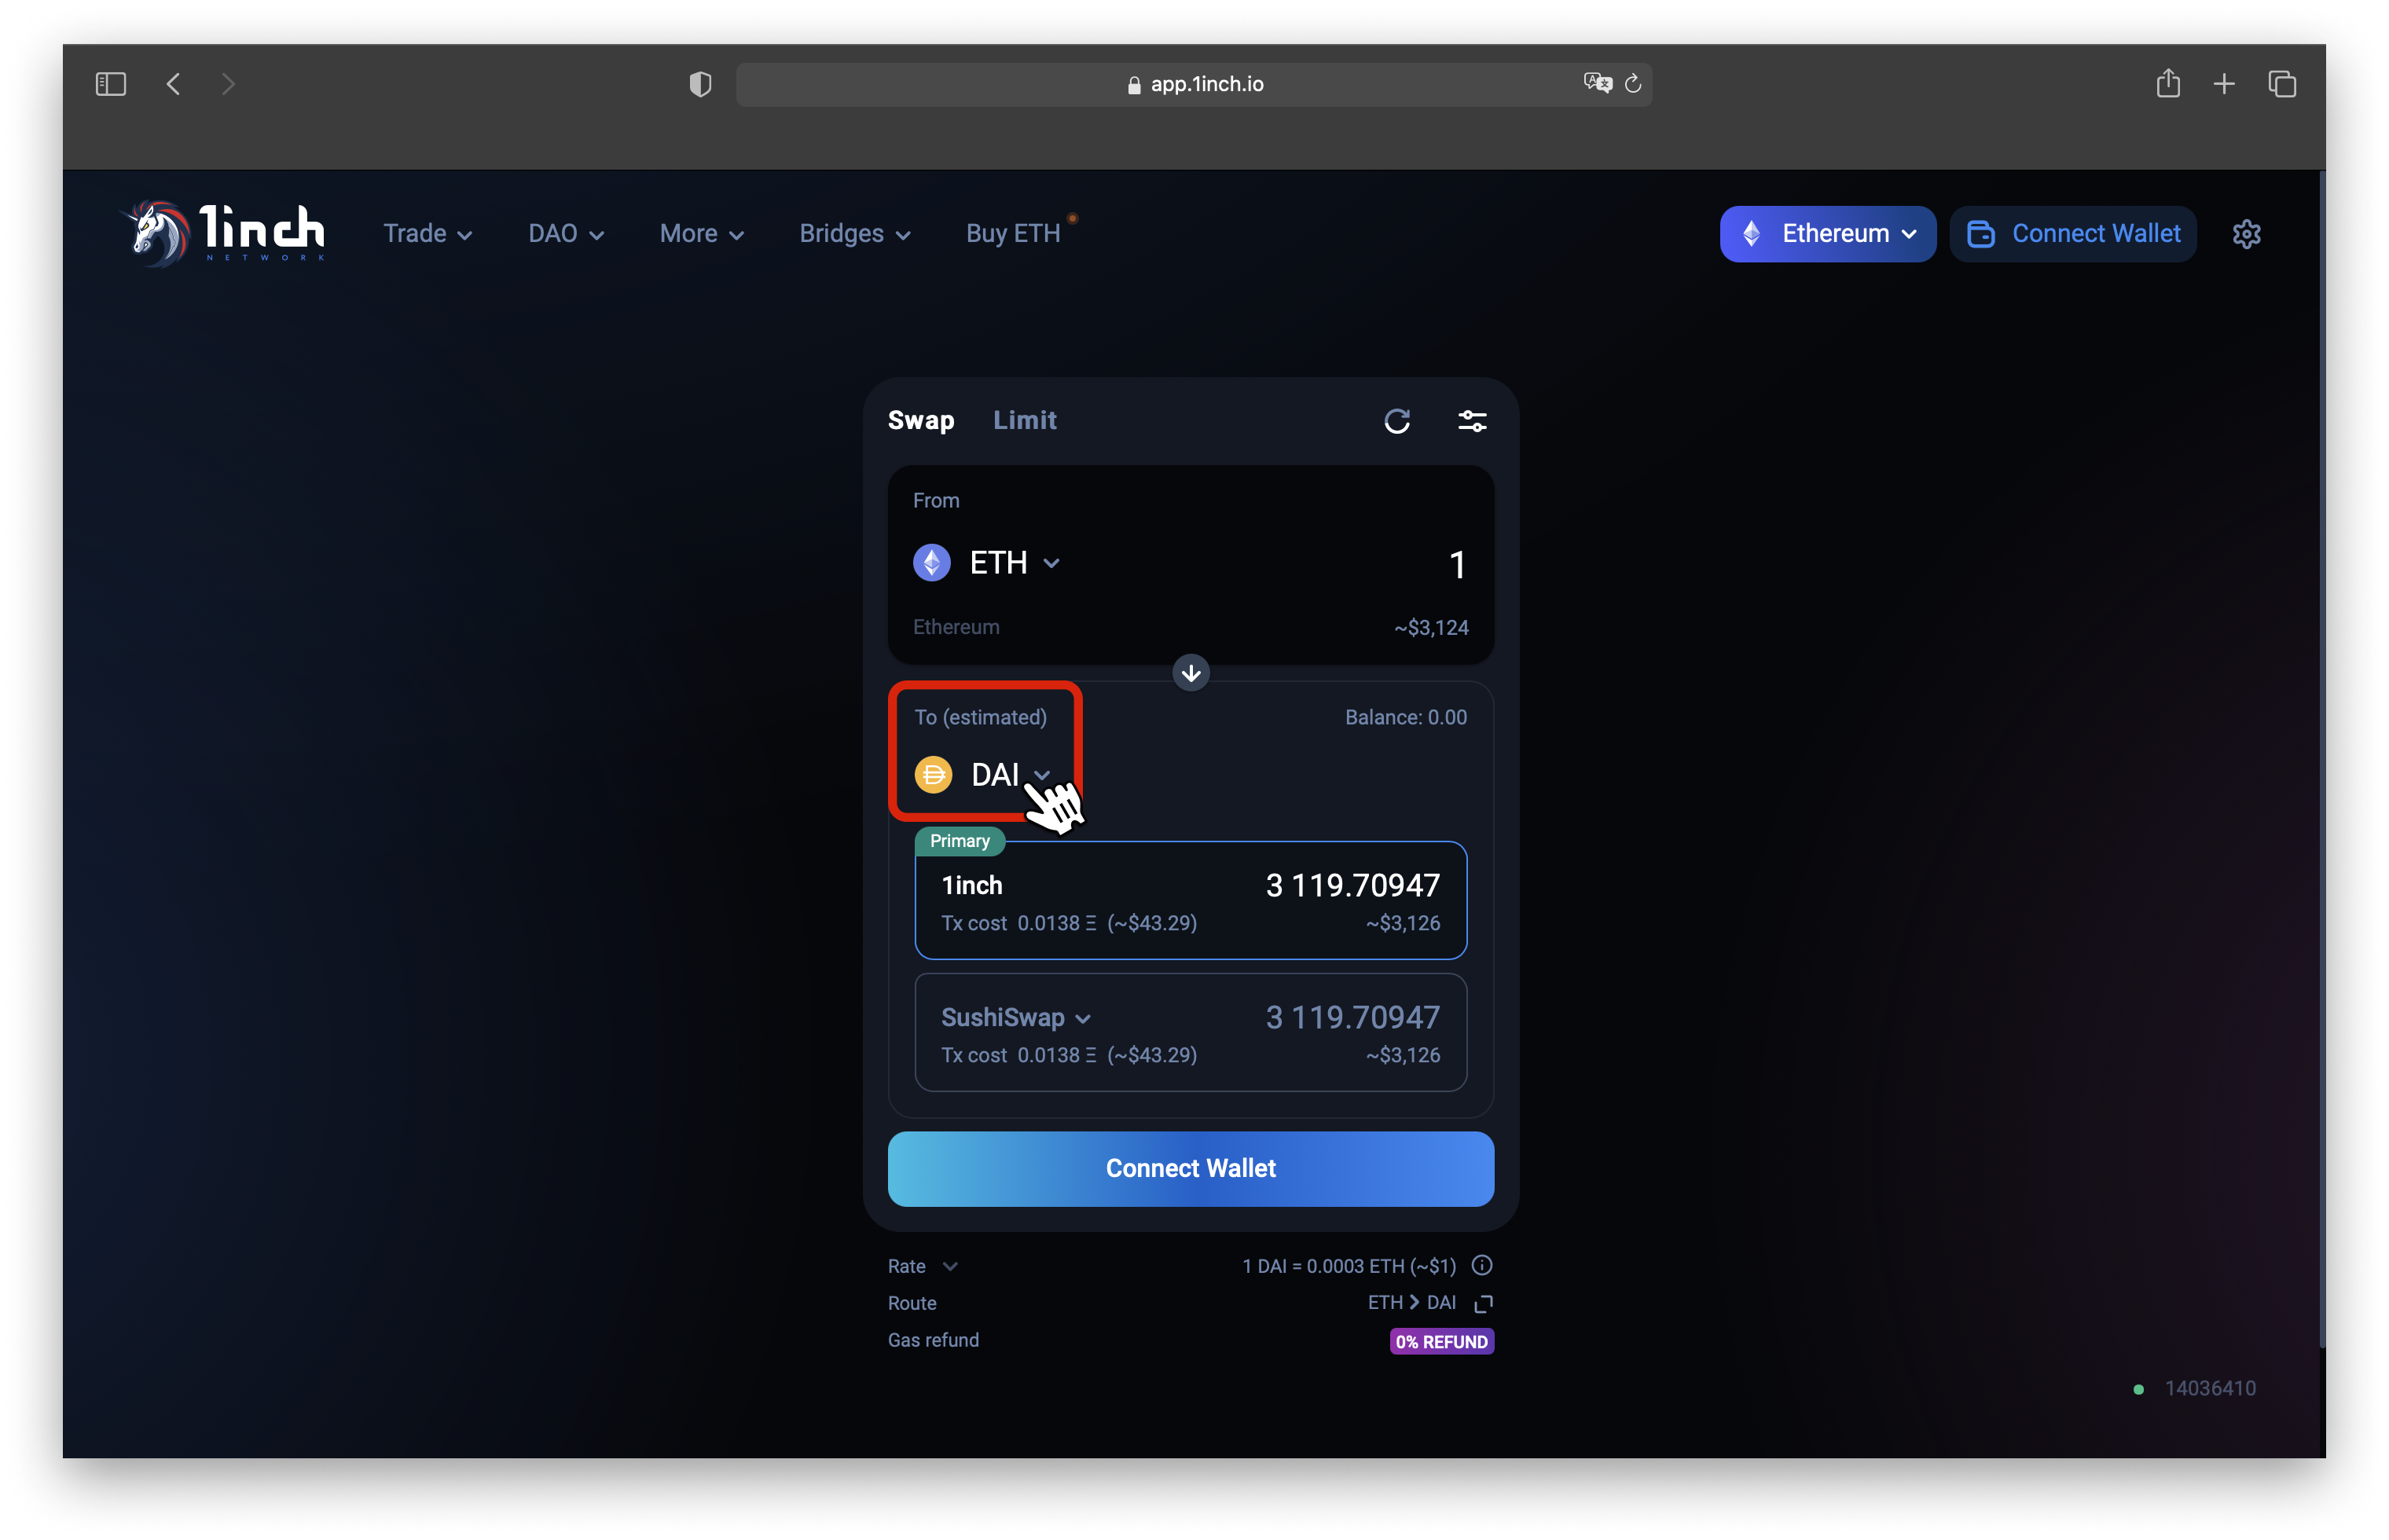Viewport: 2389px width, 1540px height.
Task: Select the 1inch Primary quote card
Action: point(1191,900)
